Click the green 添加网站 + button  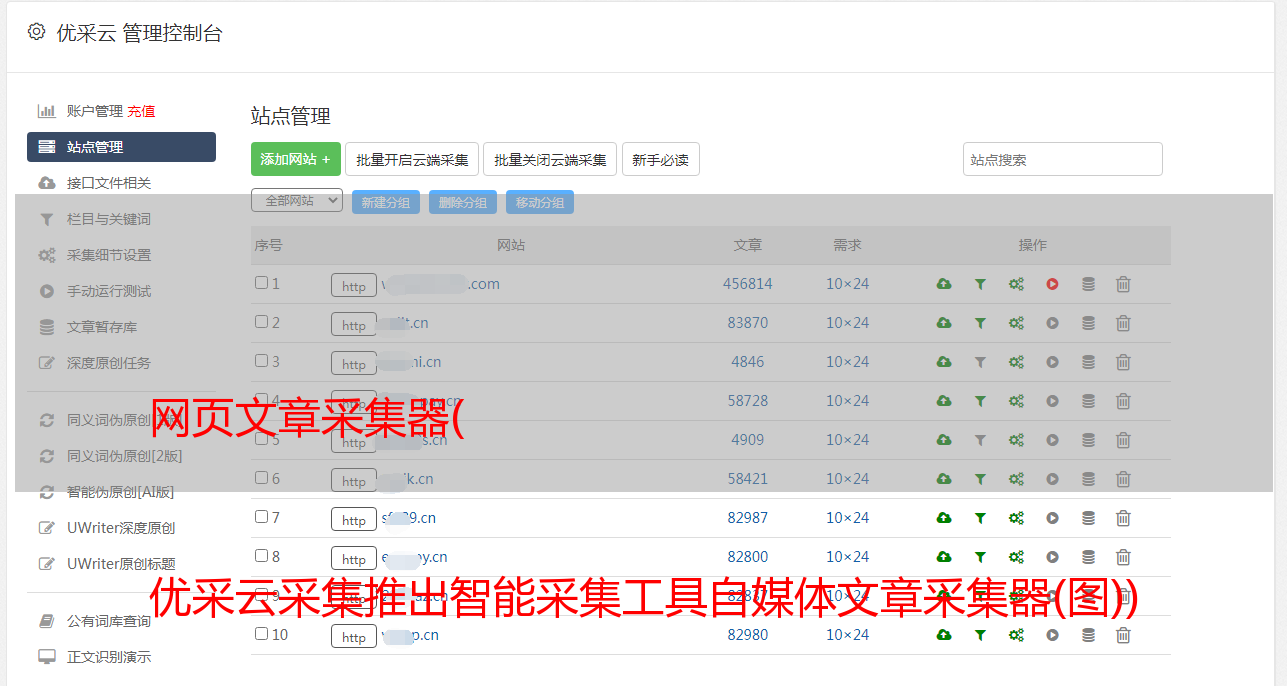click(295, 159)
